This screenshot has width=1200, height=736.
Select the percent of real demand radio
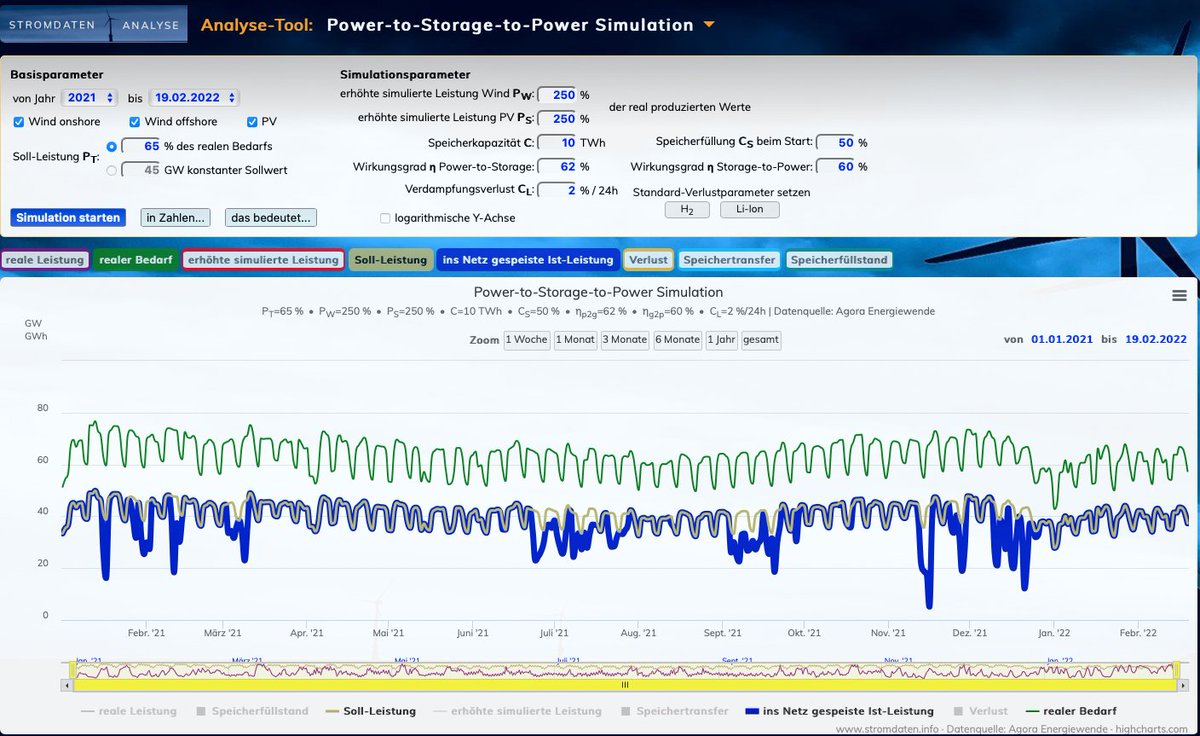pyautogui.click(x=112, y=146)
